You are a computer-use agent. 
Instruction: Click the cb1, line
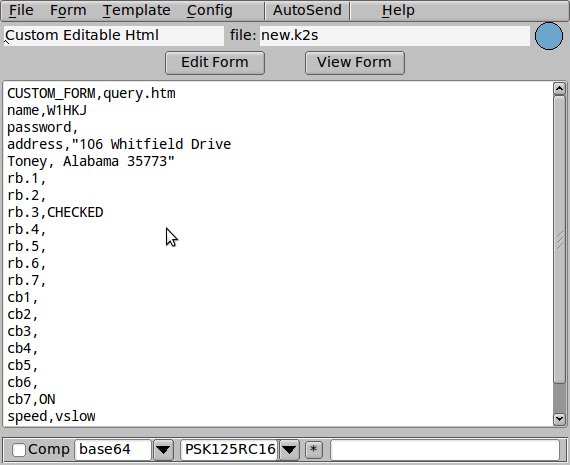(23, 297)
